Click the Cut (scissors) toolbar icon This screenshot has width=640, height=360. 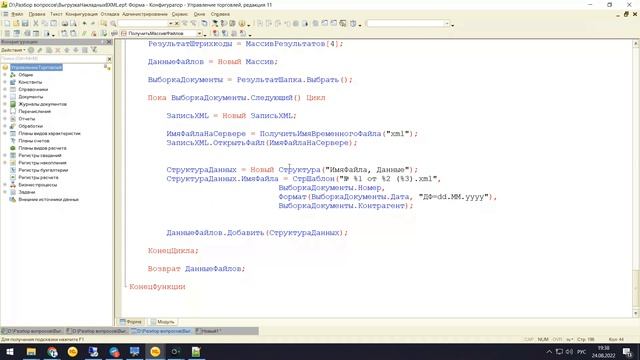coord(36,24)
